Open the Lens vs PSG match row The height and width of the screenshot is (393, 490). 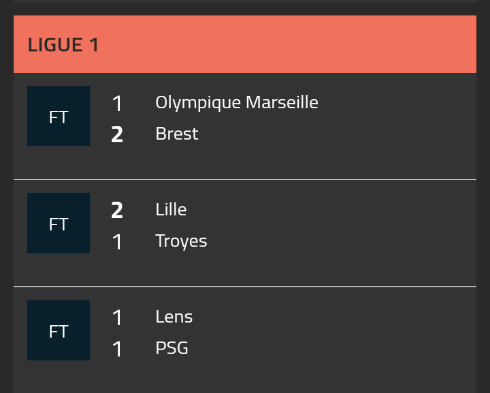point(245,340)
